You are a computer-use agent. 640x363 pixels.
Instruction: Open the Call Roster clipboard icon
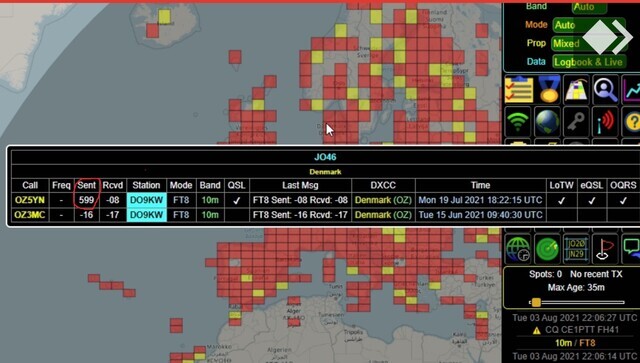(x=518, y=89)
